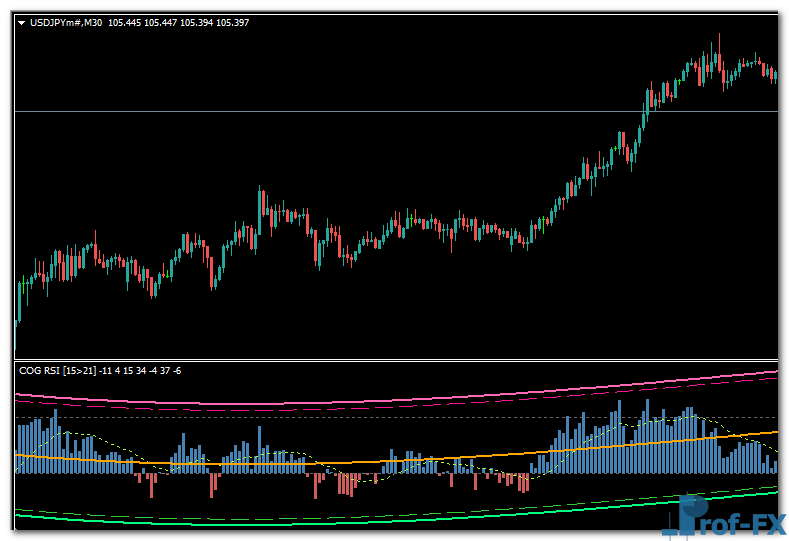The width and height of the screenshot is (789, 541).
Task: Open the chart dropdown arrow beside USDJPYm#
Action: click(22, 22)
